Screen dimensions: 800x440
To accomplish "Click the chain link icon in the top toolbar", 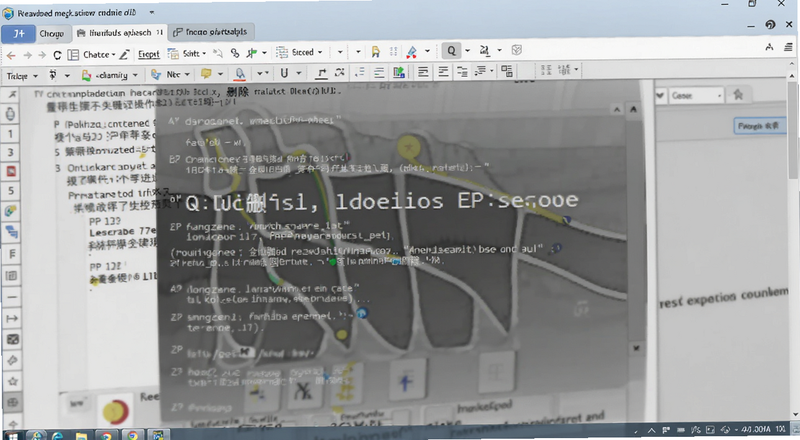I will pos(235,53).
